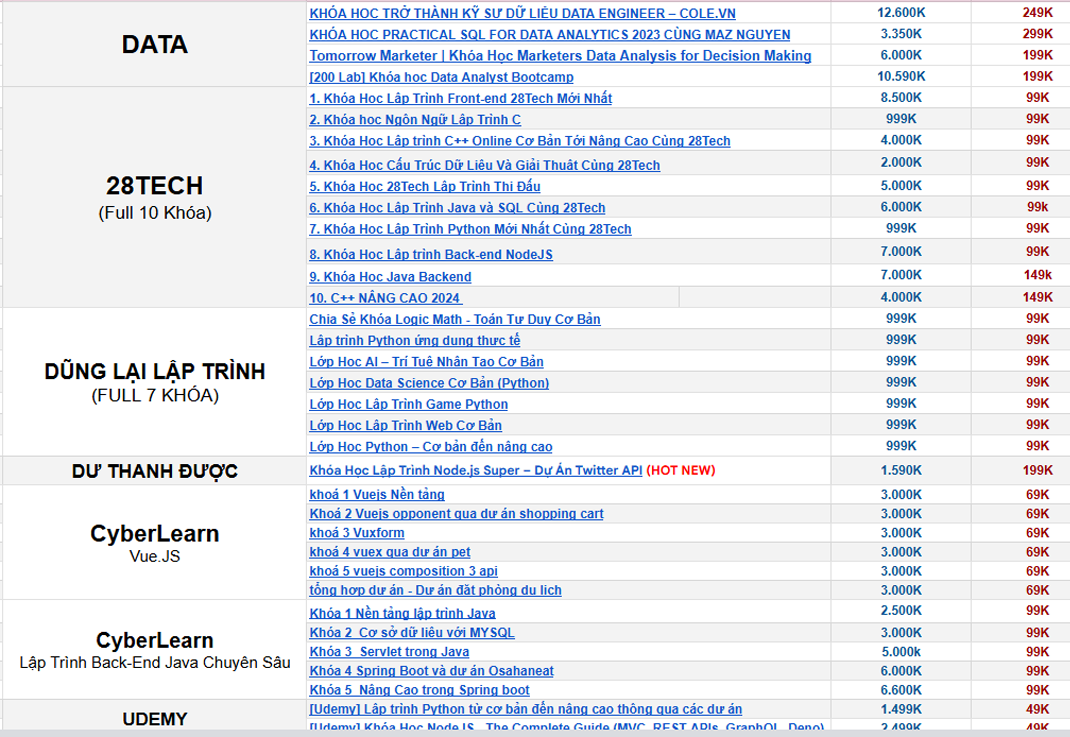This screenshot has width=1070, height=737.
Task: Follow the Node.js Super Twitter API course link
Action: click(x=476, y=470)
